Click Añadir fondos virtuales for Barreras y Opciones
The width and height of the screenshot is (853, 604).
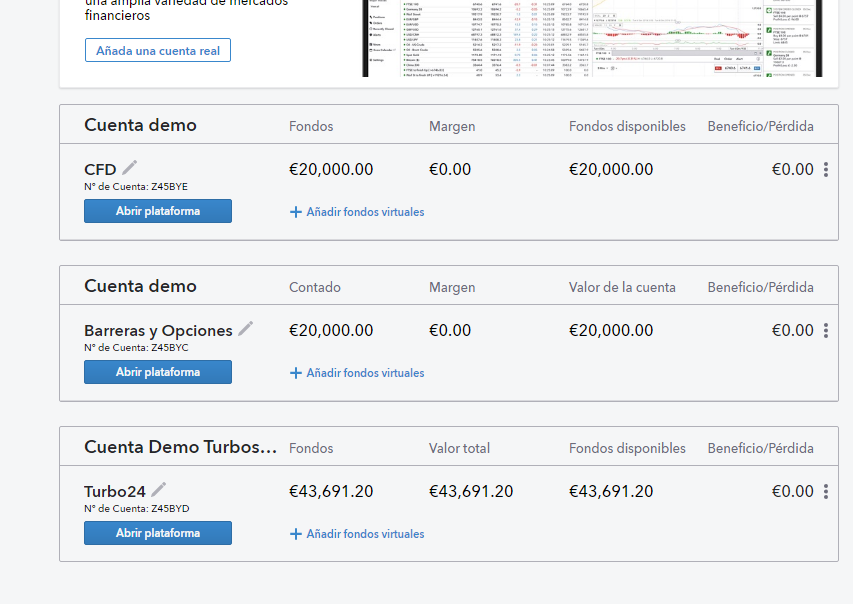365,373
